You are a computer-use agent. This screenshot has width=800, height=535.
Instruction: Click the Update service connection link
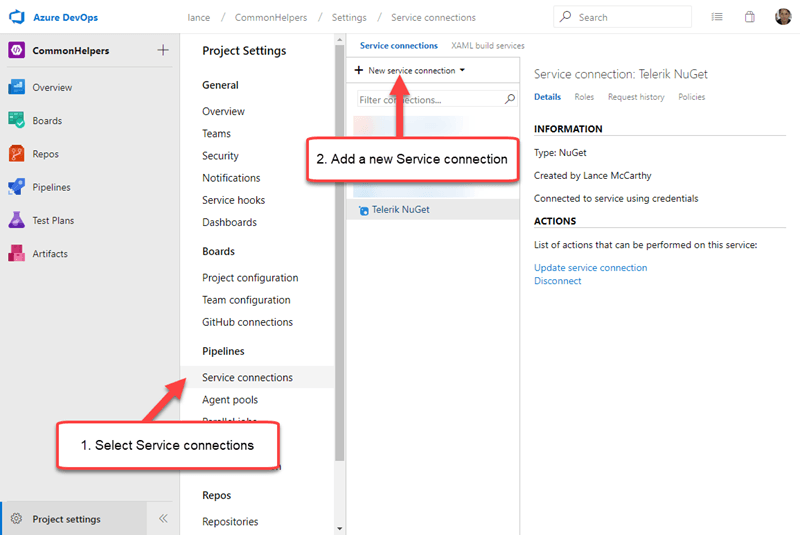click(590, 267)
